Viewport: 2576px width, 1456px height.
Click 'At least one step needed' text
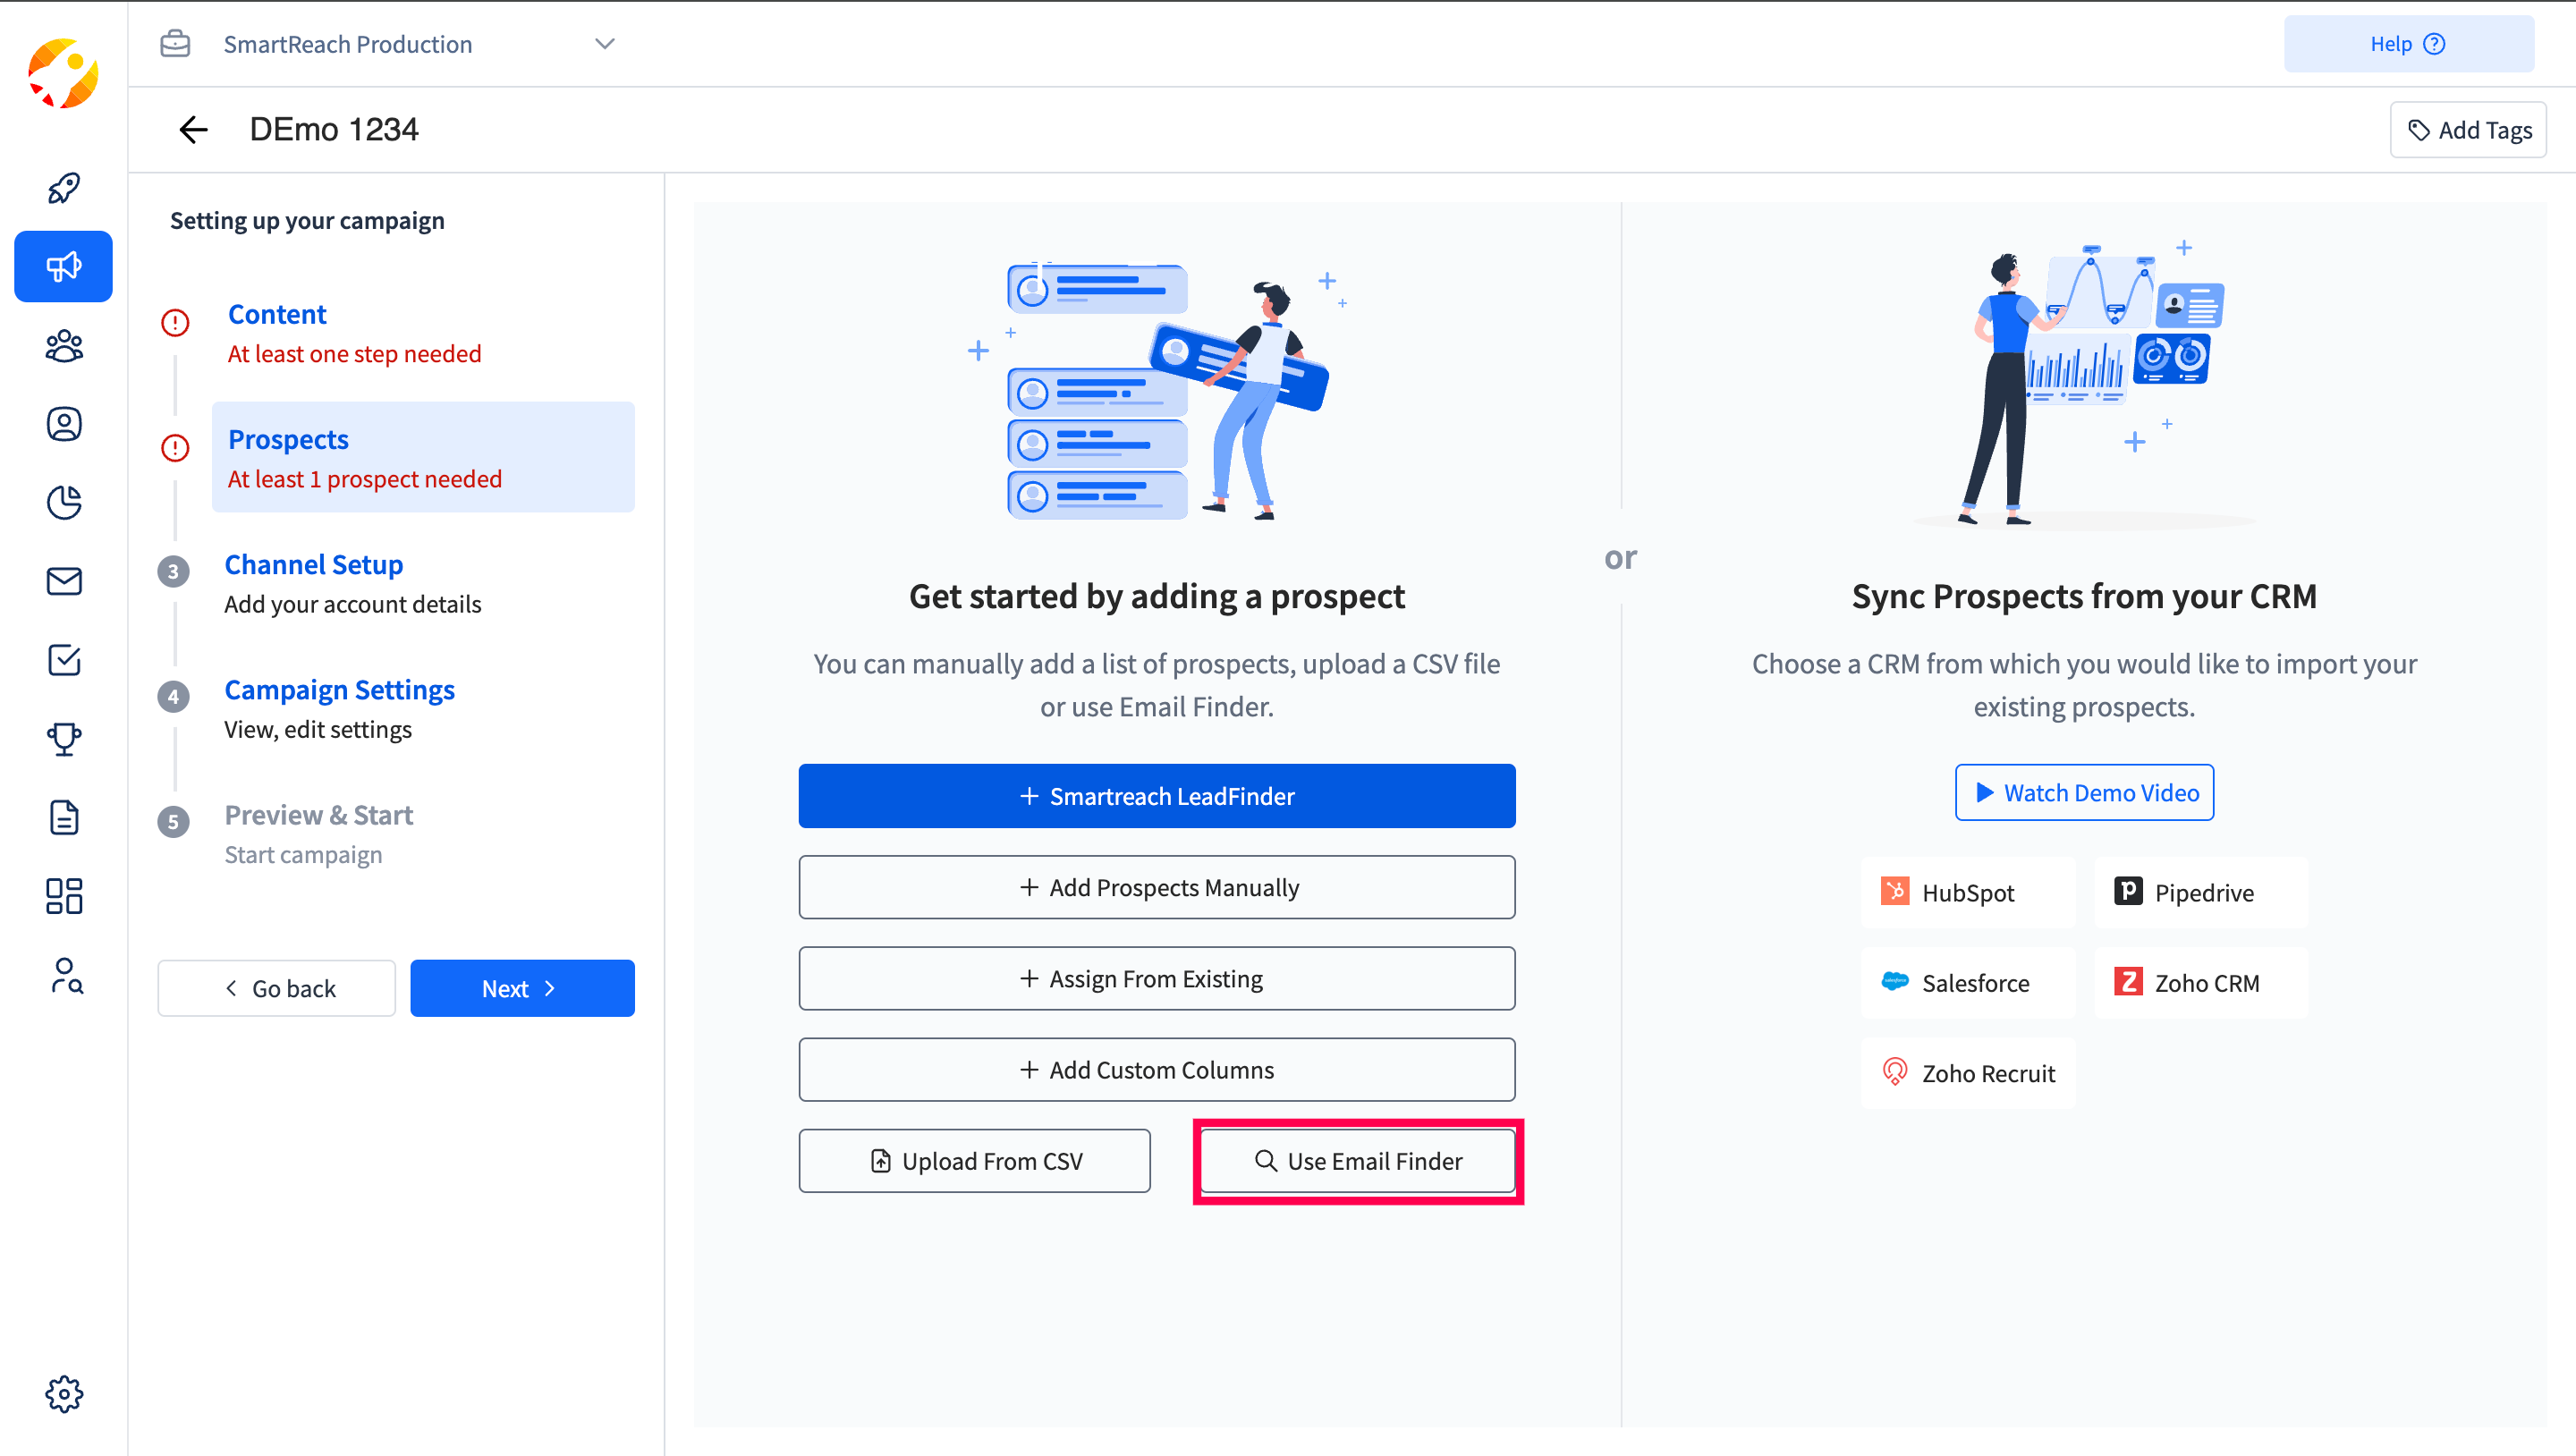[354, 354]
